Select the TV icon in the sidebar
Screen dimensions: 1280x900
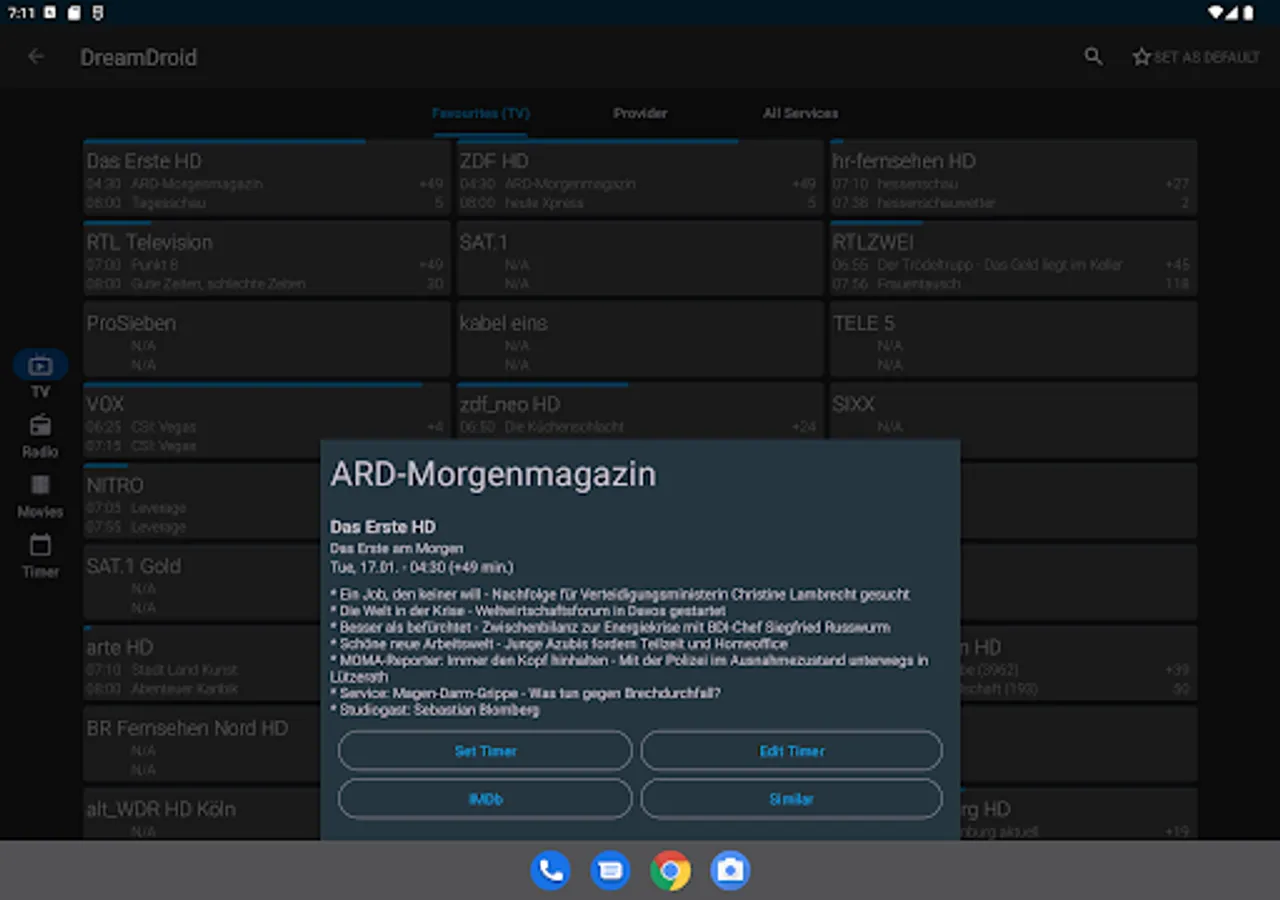[x=40, y=365]
